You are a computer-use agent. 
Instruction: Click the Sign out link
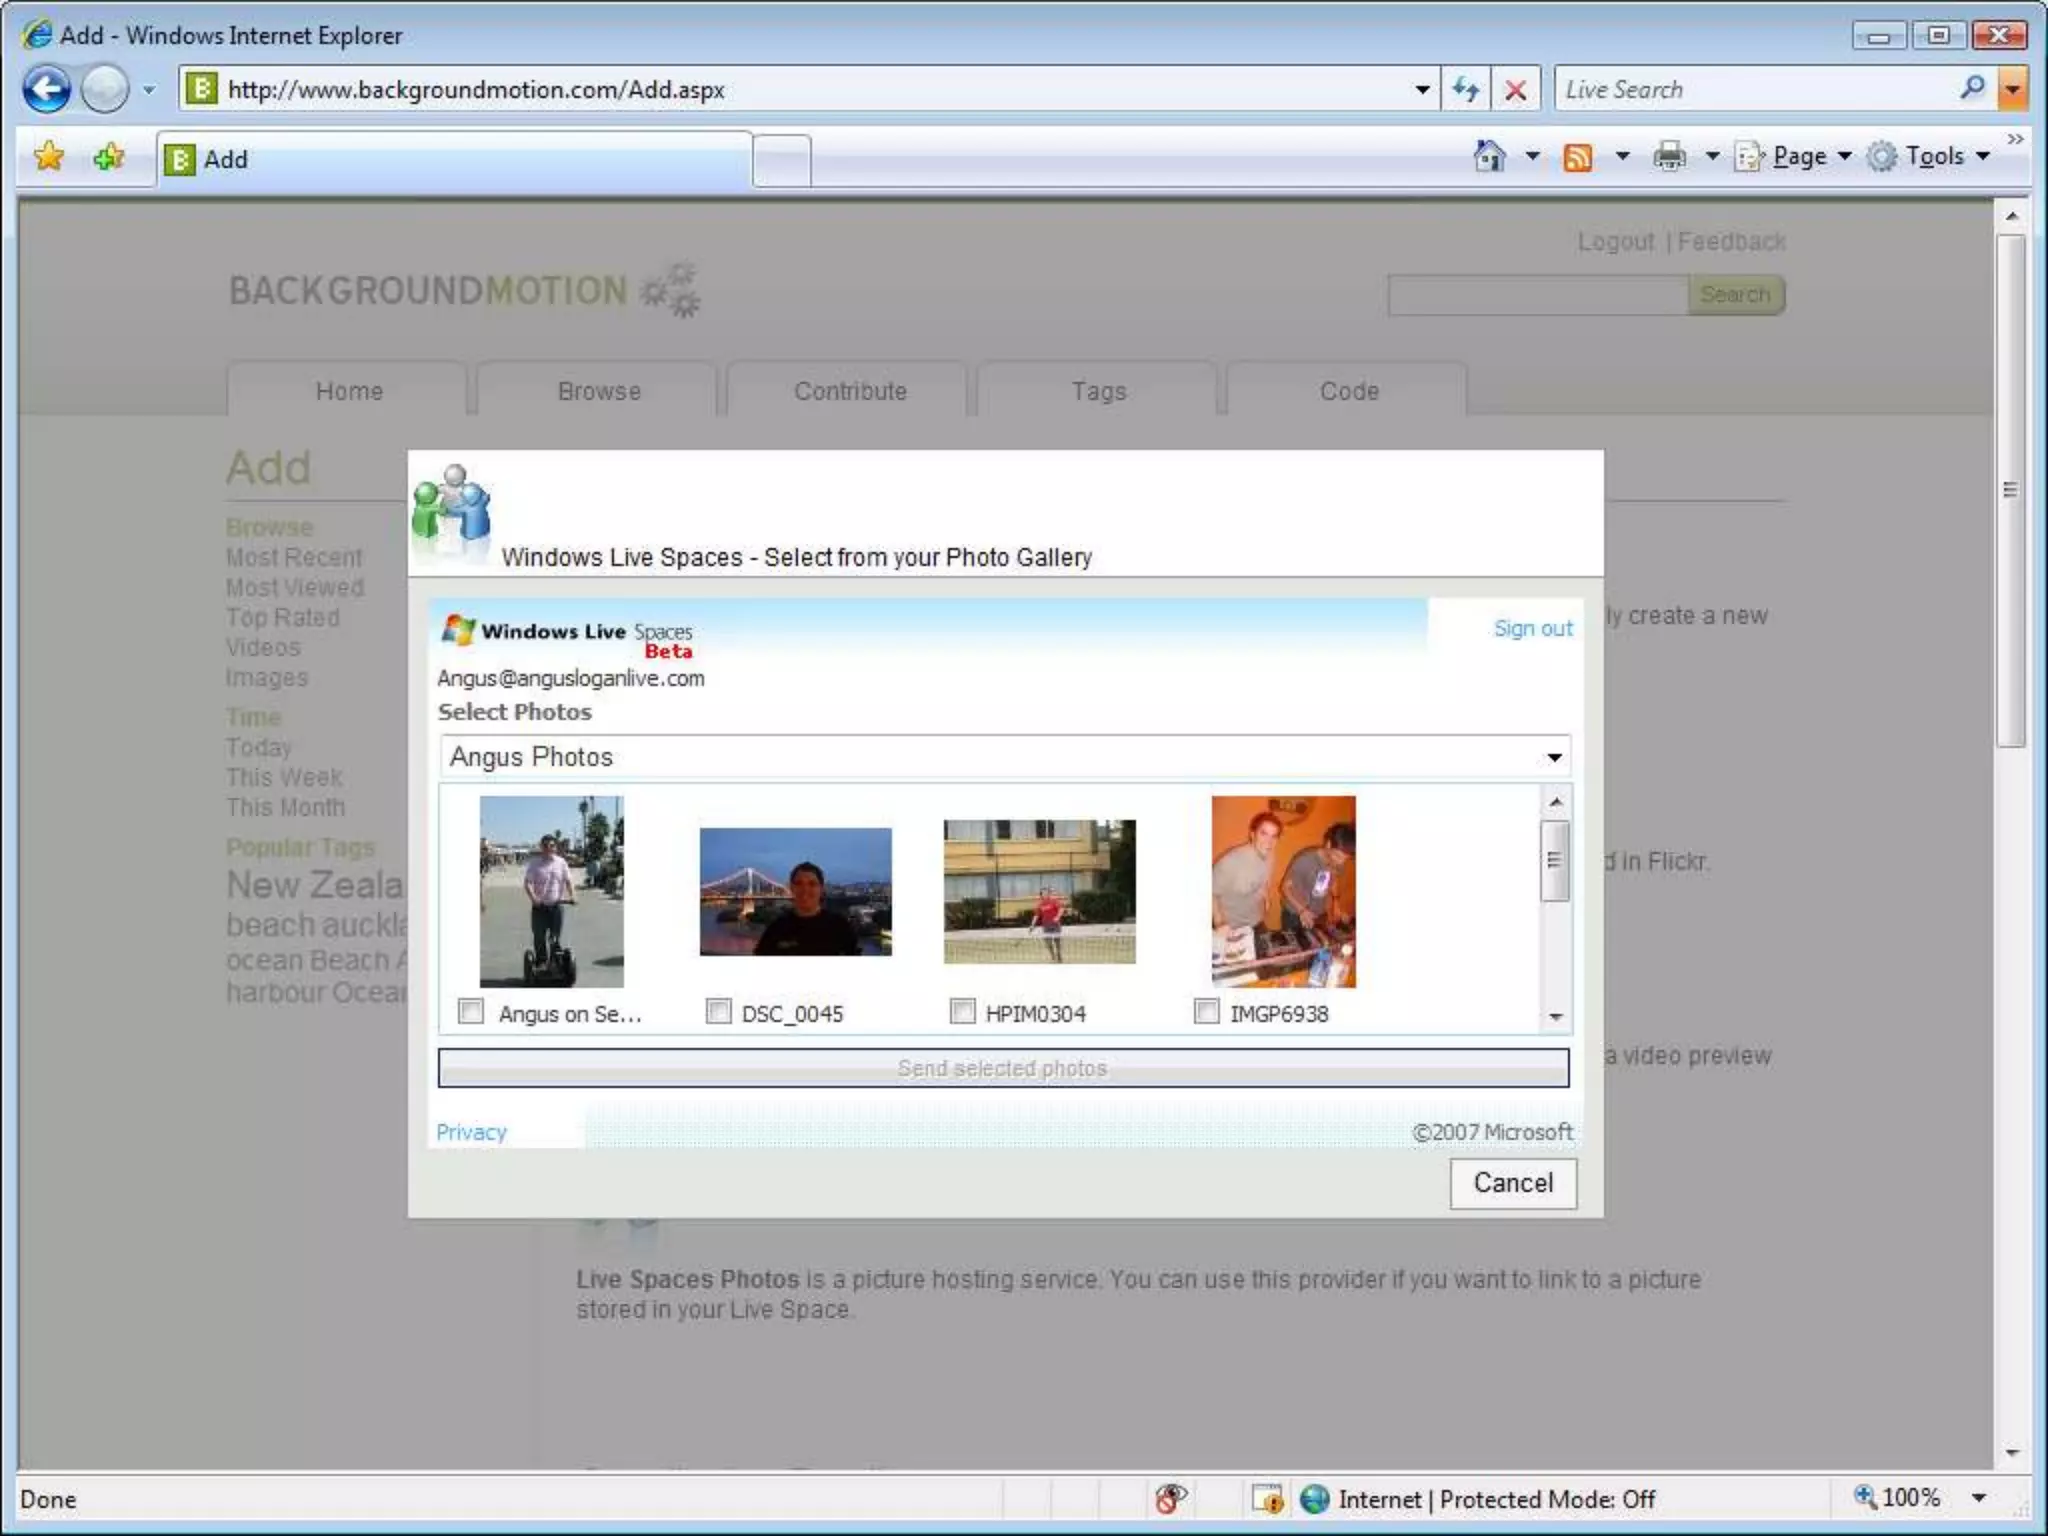tap(1532, 628)
